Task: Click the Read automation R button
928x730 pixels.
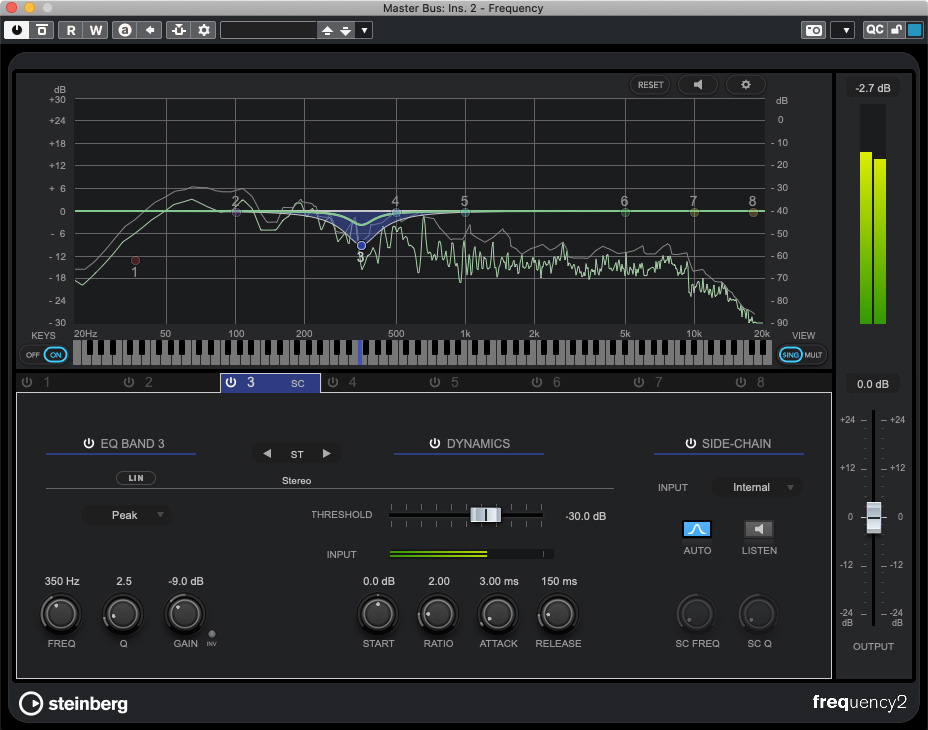Action: tap(71, 30)
